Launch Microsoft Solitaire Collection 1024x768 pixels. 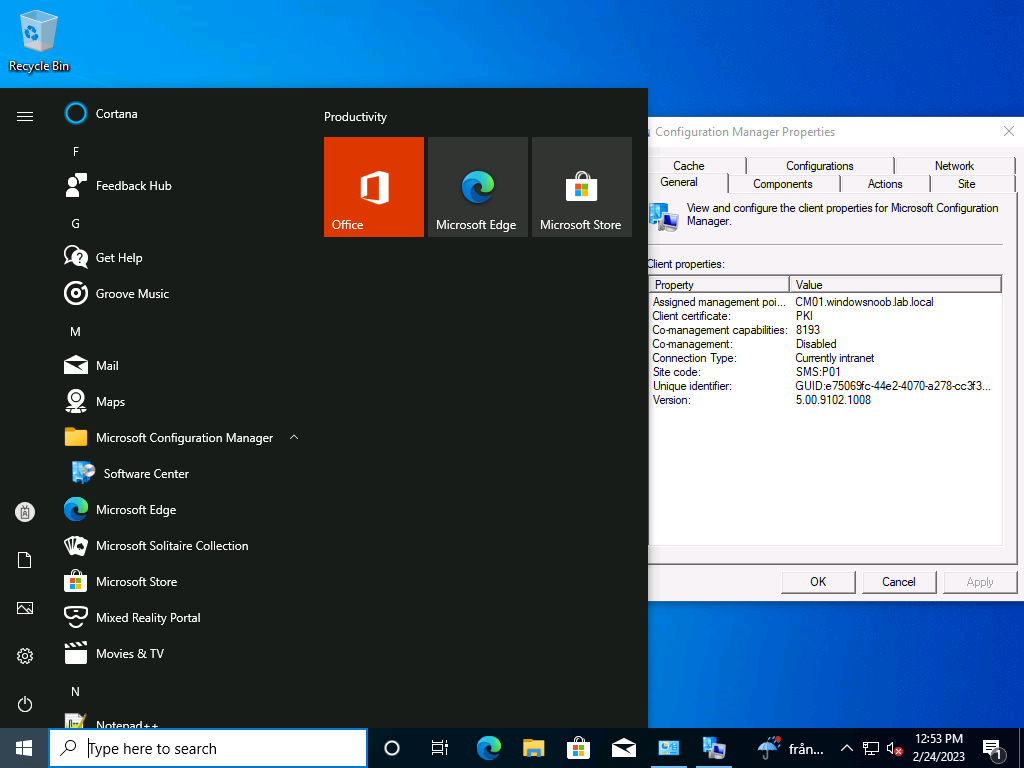tap(180, 545)
